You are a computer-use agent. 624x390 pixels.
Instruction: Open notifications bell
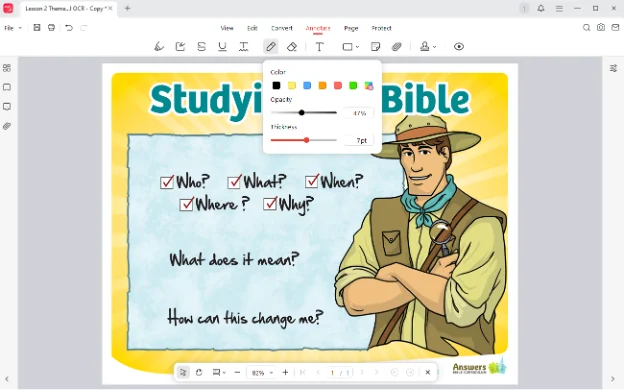tap(541, 8)
